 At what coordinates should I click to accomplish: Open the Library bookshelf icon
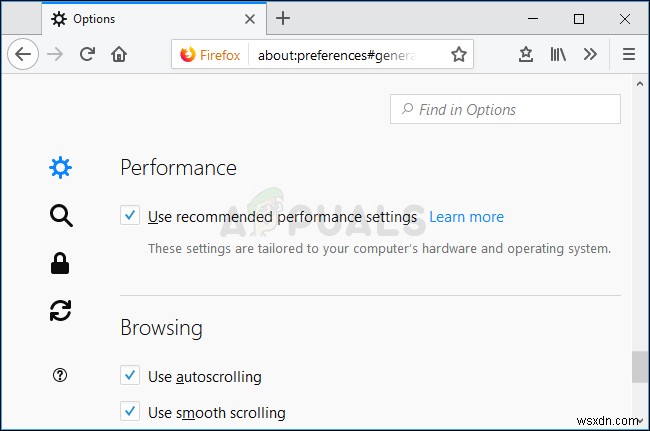tap(558, 55)
